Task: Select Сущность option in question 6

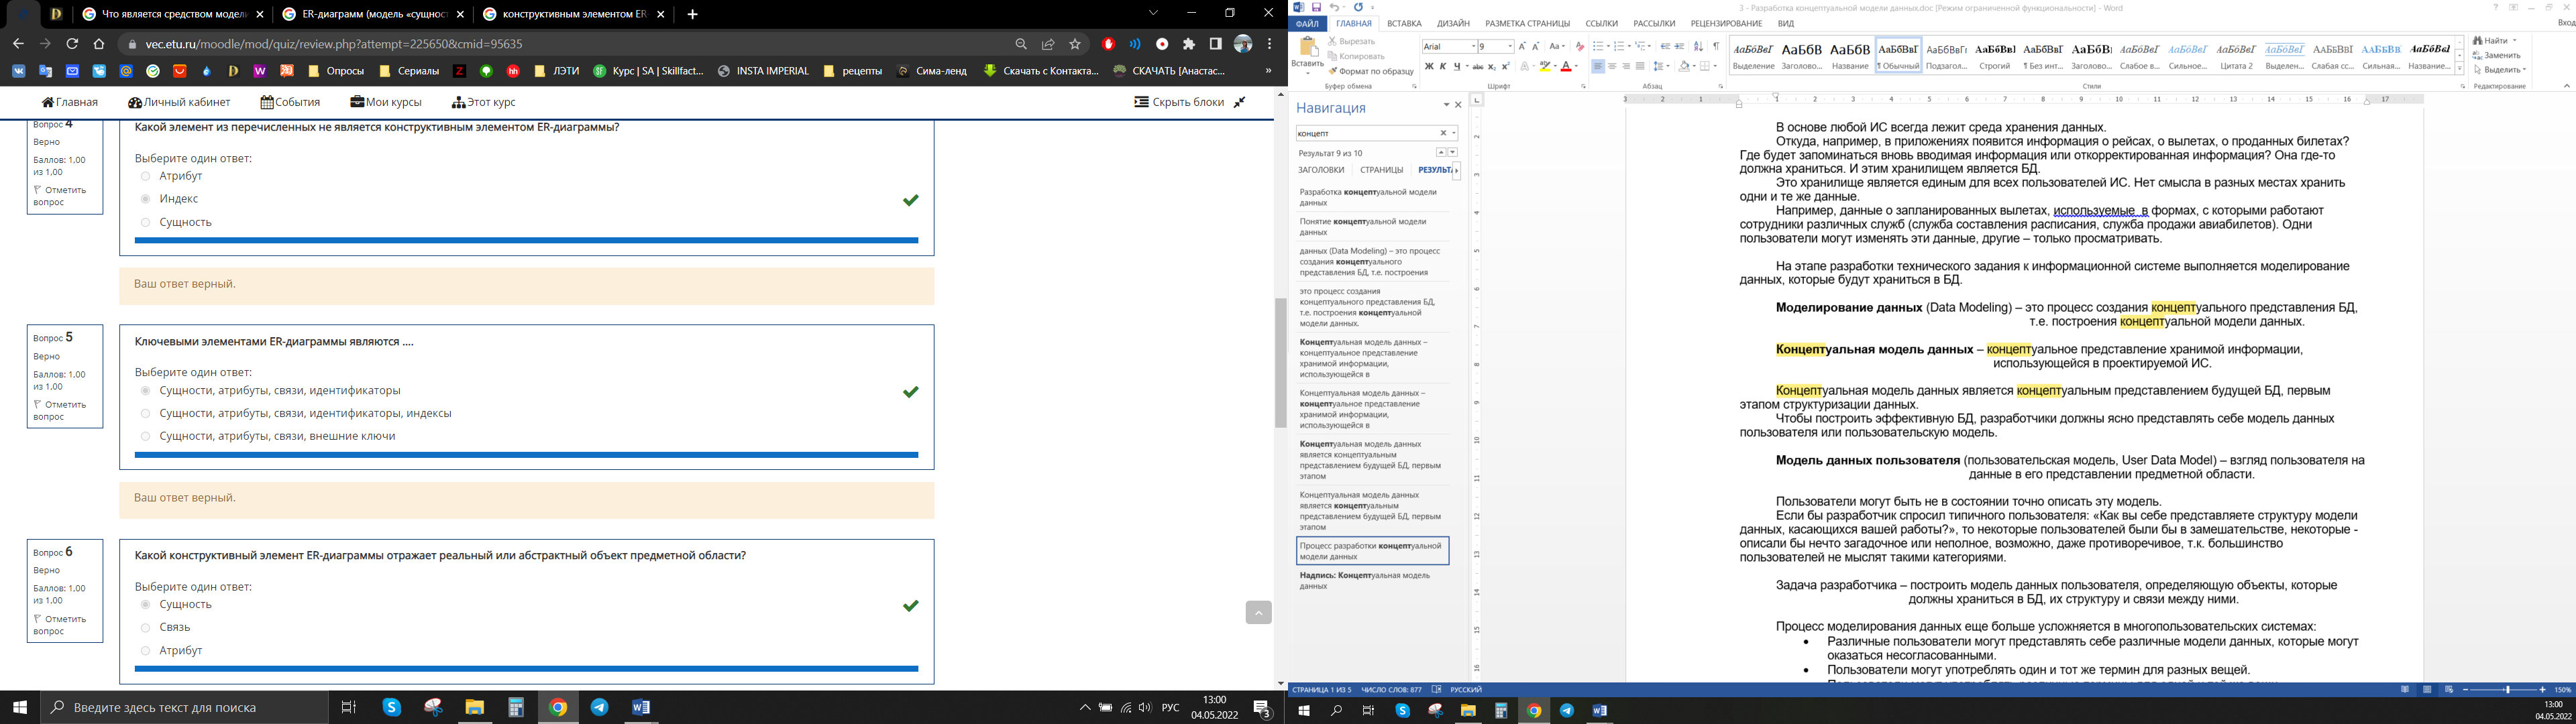Action: click(x=145, y=605)
